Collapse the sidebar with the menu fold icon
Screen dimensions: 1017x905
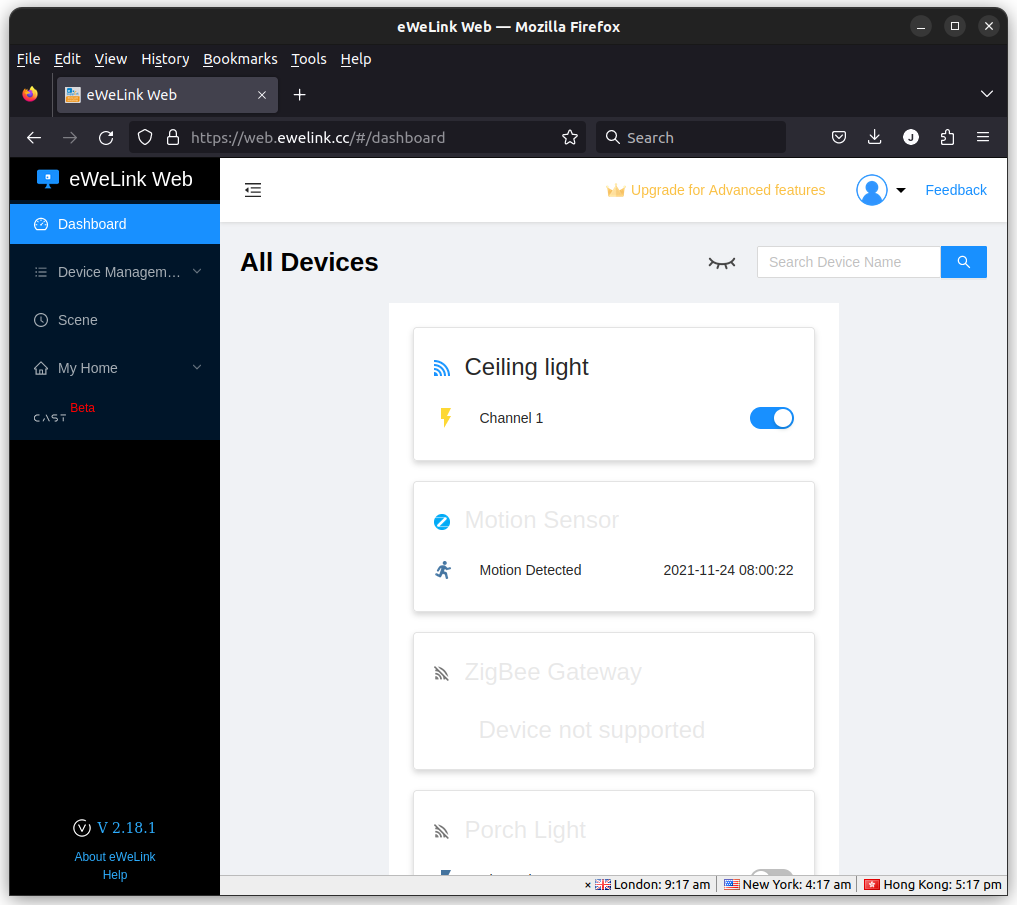253,190
